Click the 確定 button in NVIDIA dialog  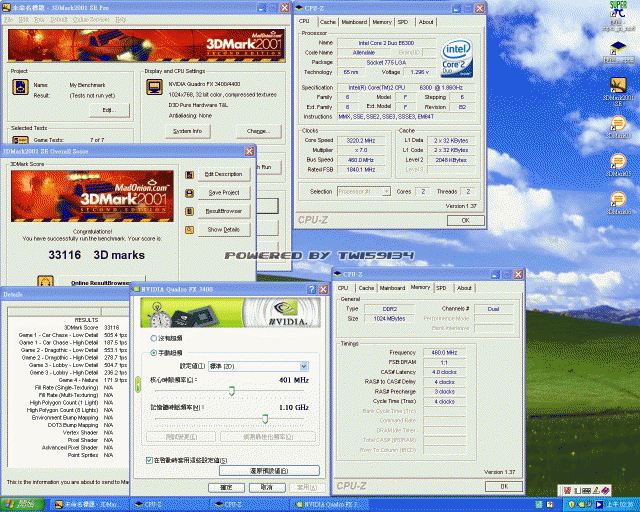tap(226, 488)
